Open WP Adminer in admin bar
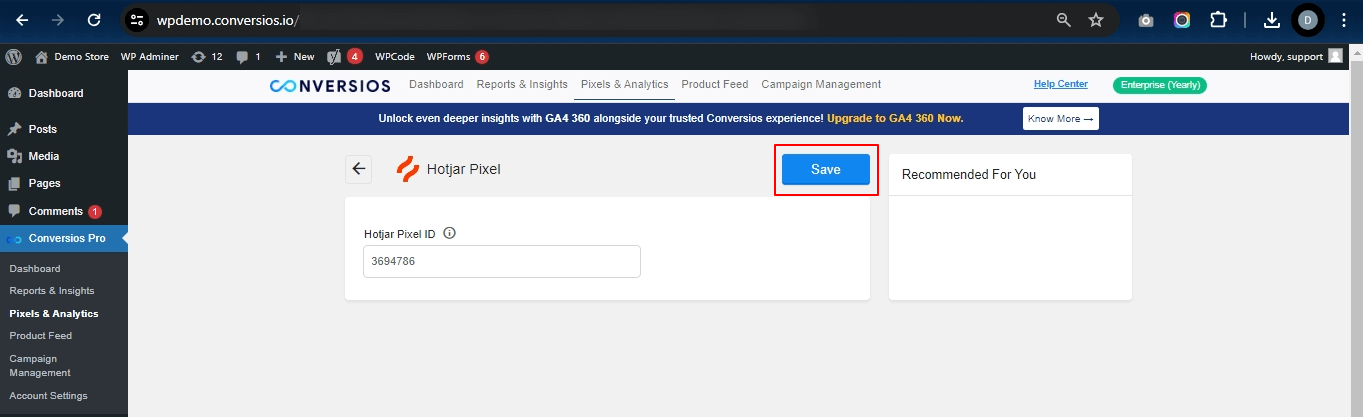This screenshot has width=1363, height=417. [x=150, y=57]
